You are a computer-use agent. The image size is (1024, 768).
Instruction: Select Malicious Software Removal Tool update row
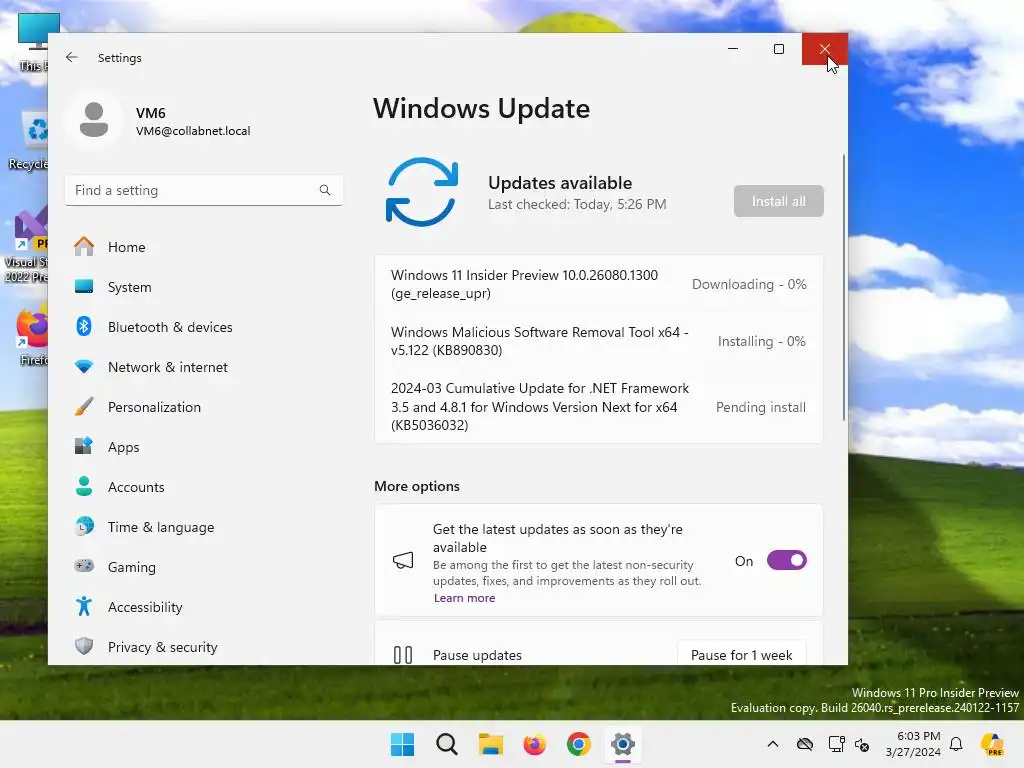pos(598,341)
